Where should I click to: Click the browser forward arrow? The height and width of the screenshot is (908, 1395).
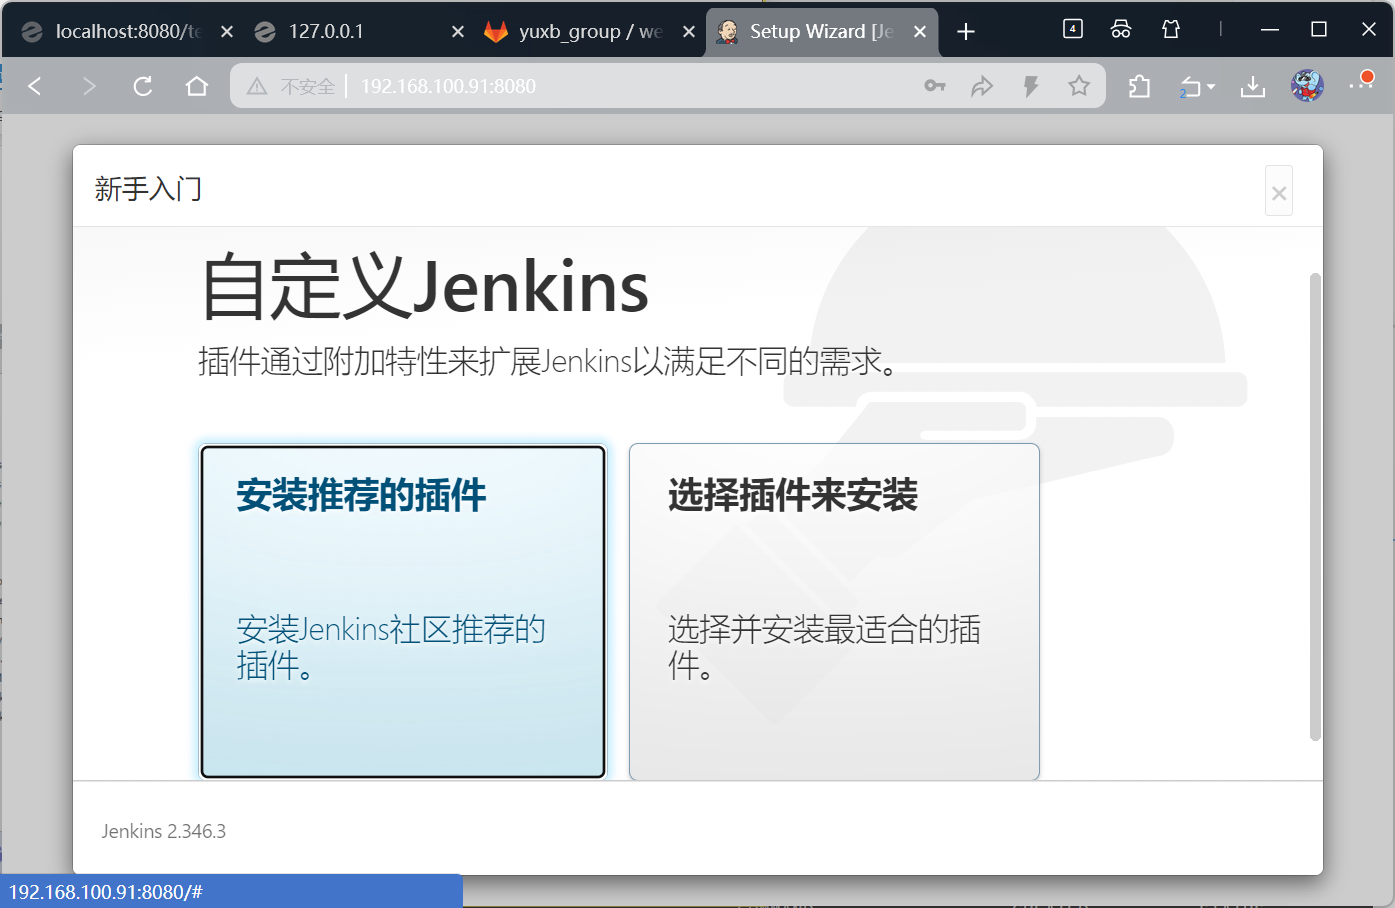[x=89, y=86]
